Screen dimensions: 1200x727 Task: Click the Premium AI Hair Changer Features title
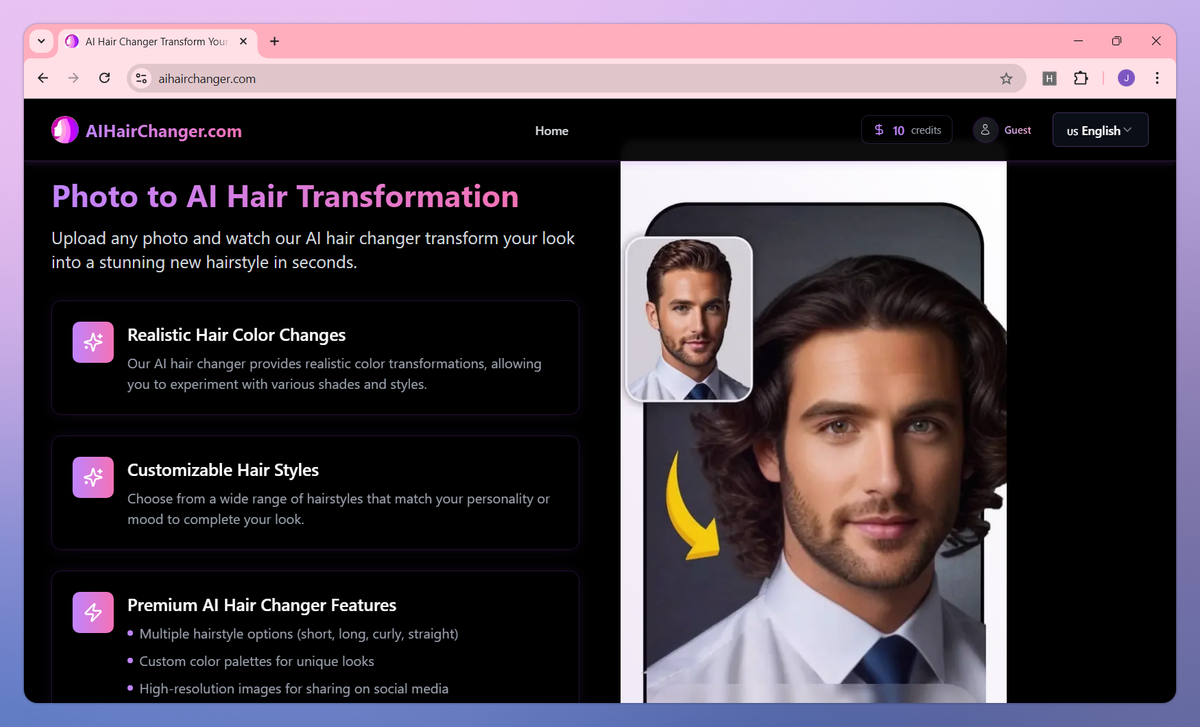[x=262, y=605]
